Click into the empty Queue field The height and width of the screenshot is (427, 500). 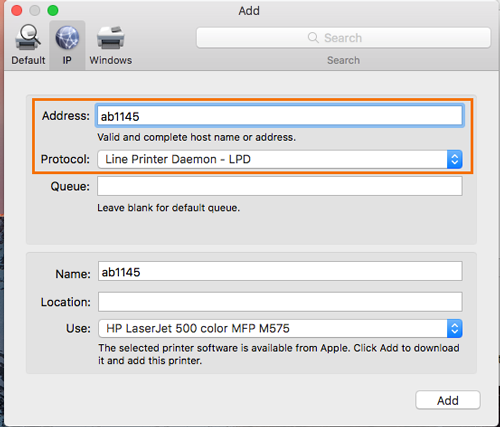(x=280, y=186)
